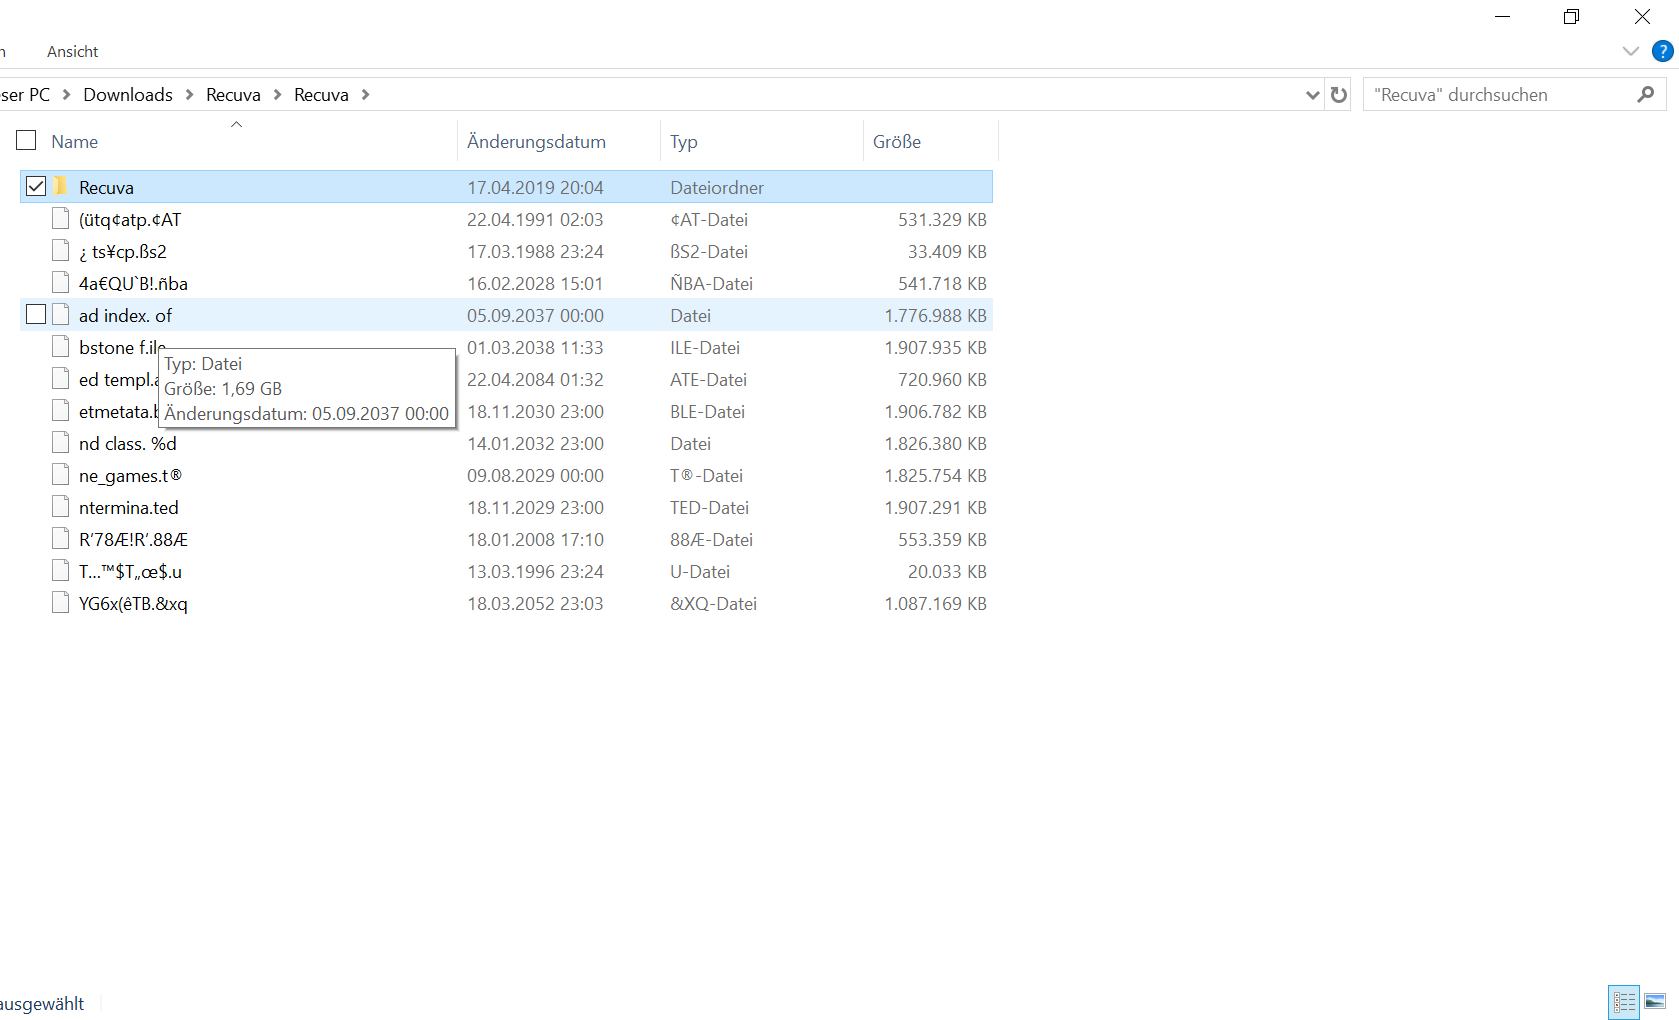The image size is (1679, 1020).
Task: Open the address bar history dropdown
Action: coord(1312,95)
